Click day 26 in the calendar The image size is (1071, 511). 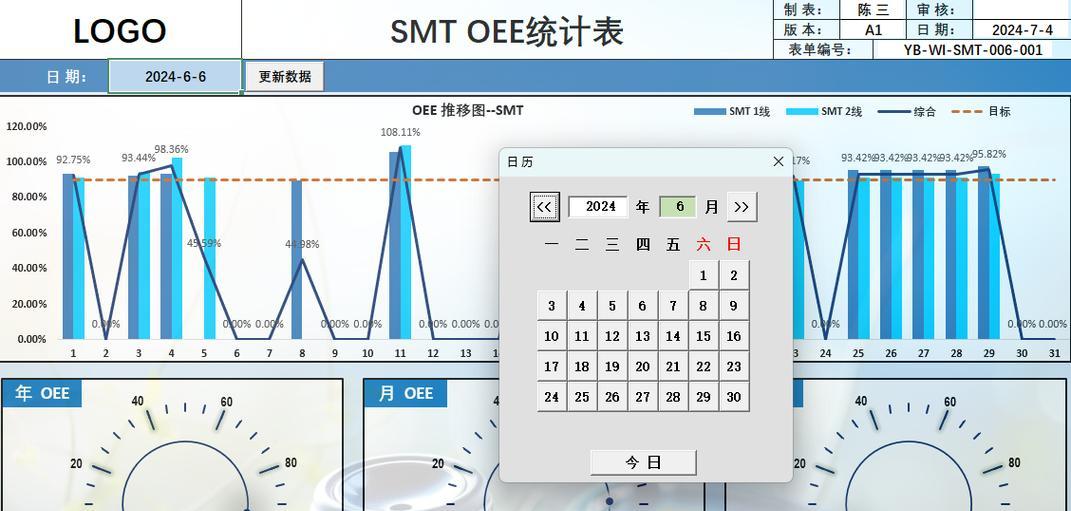613,397
